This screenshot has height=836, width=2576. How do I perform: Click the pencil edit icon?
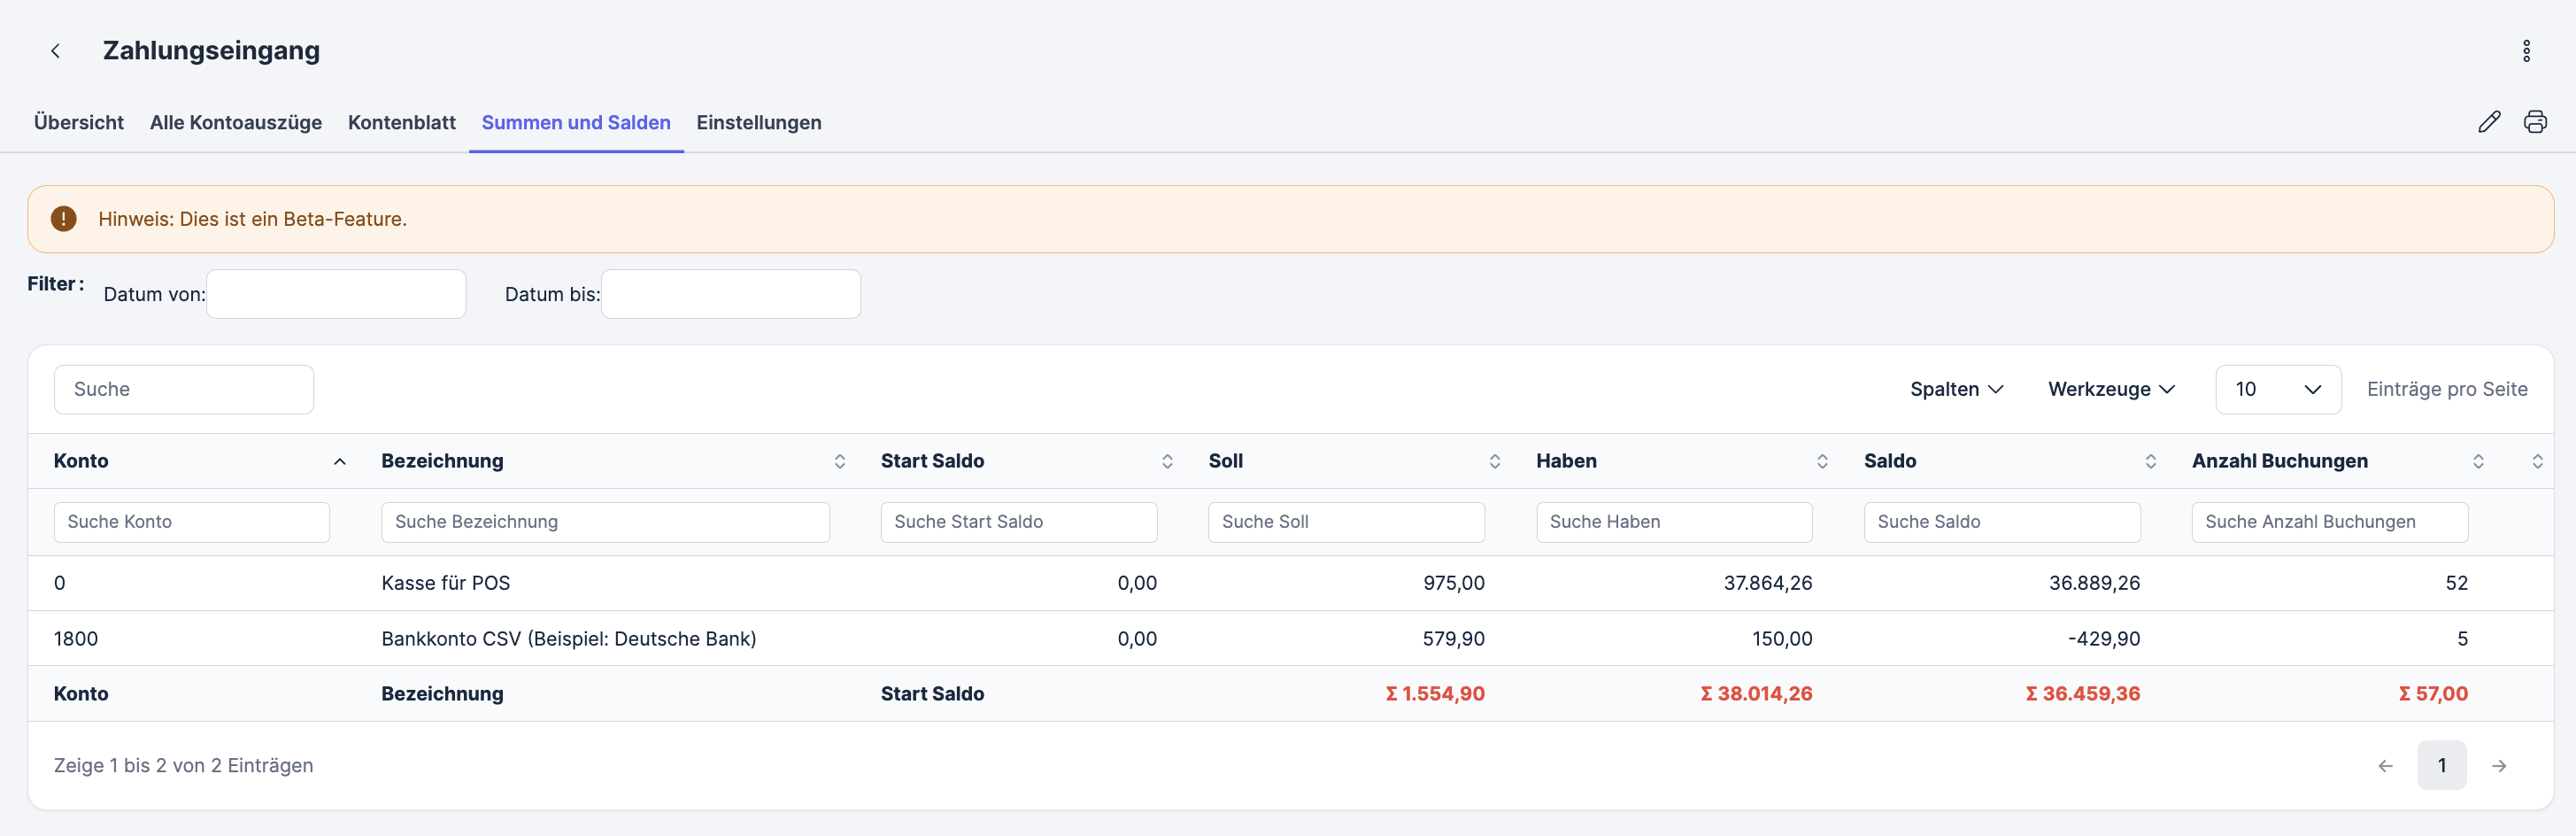click(2489, 122)
